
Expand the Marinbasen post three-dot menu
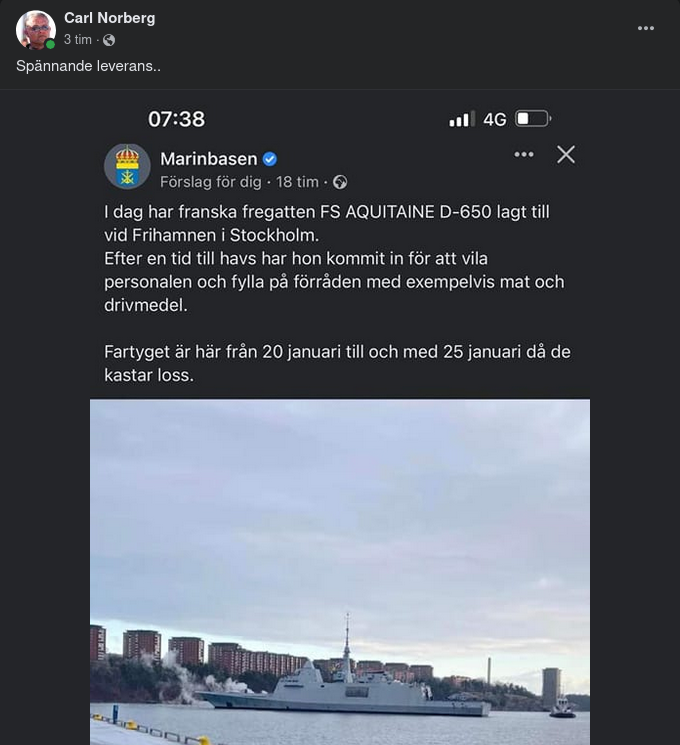524,154
